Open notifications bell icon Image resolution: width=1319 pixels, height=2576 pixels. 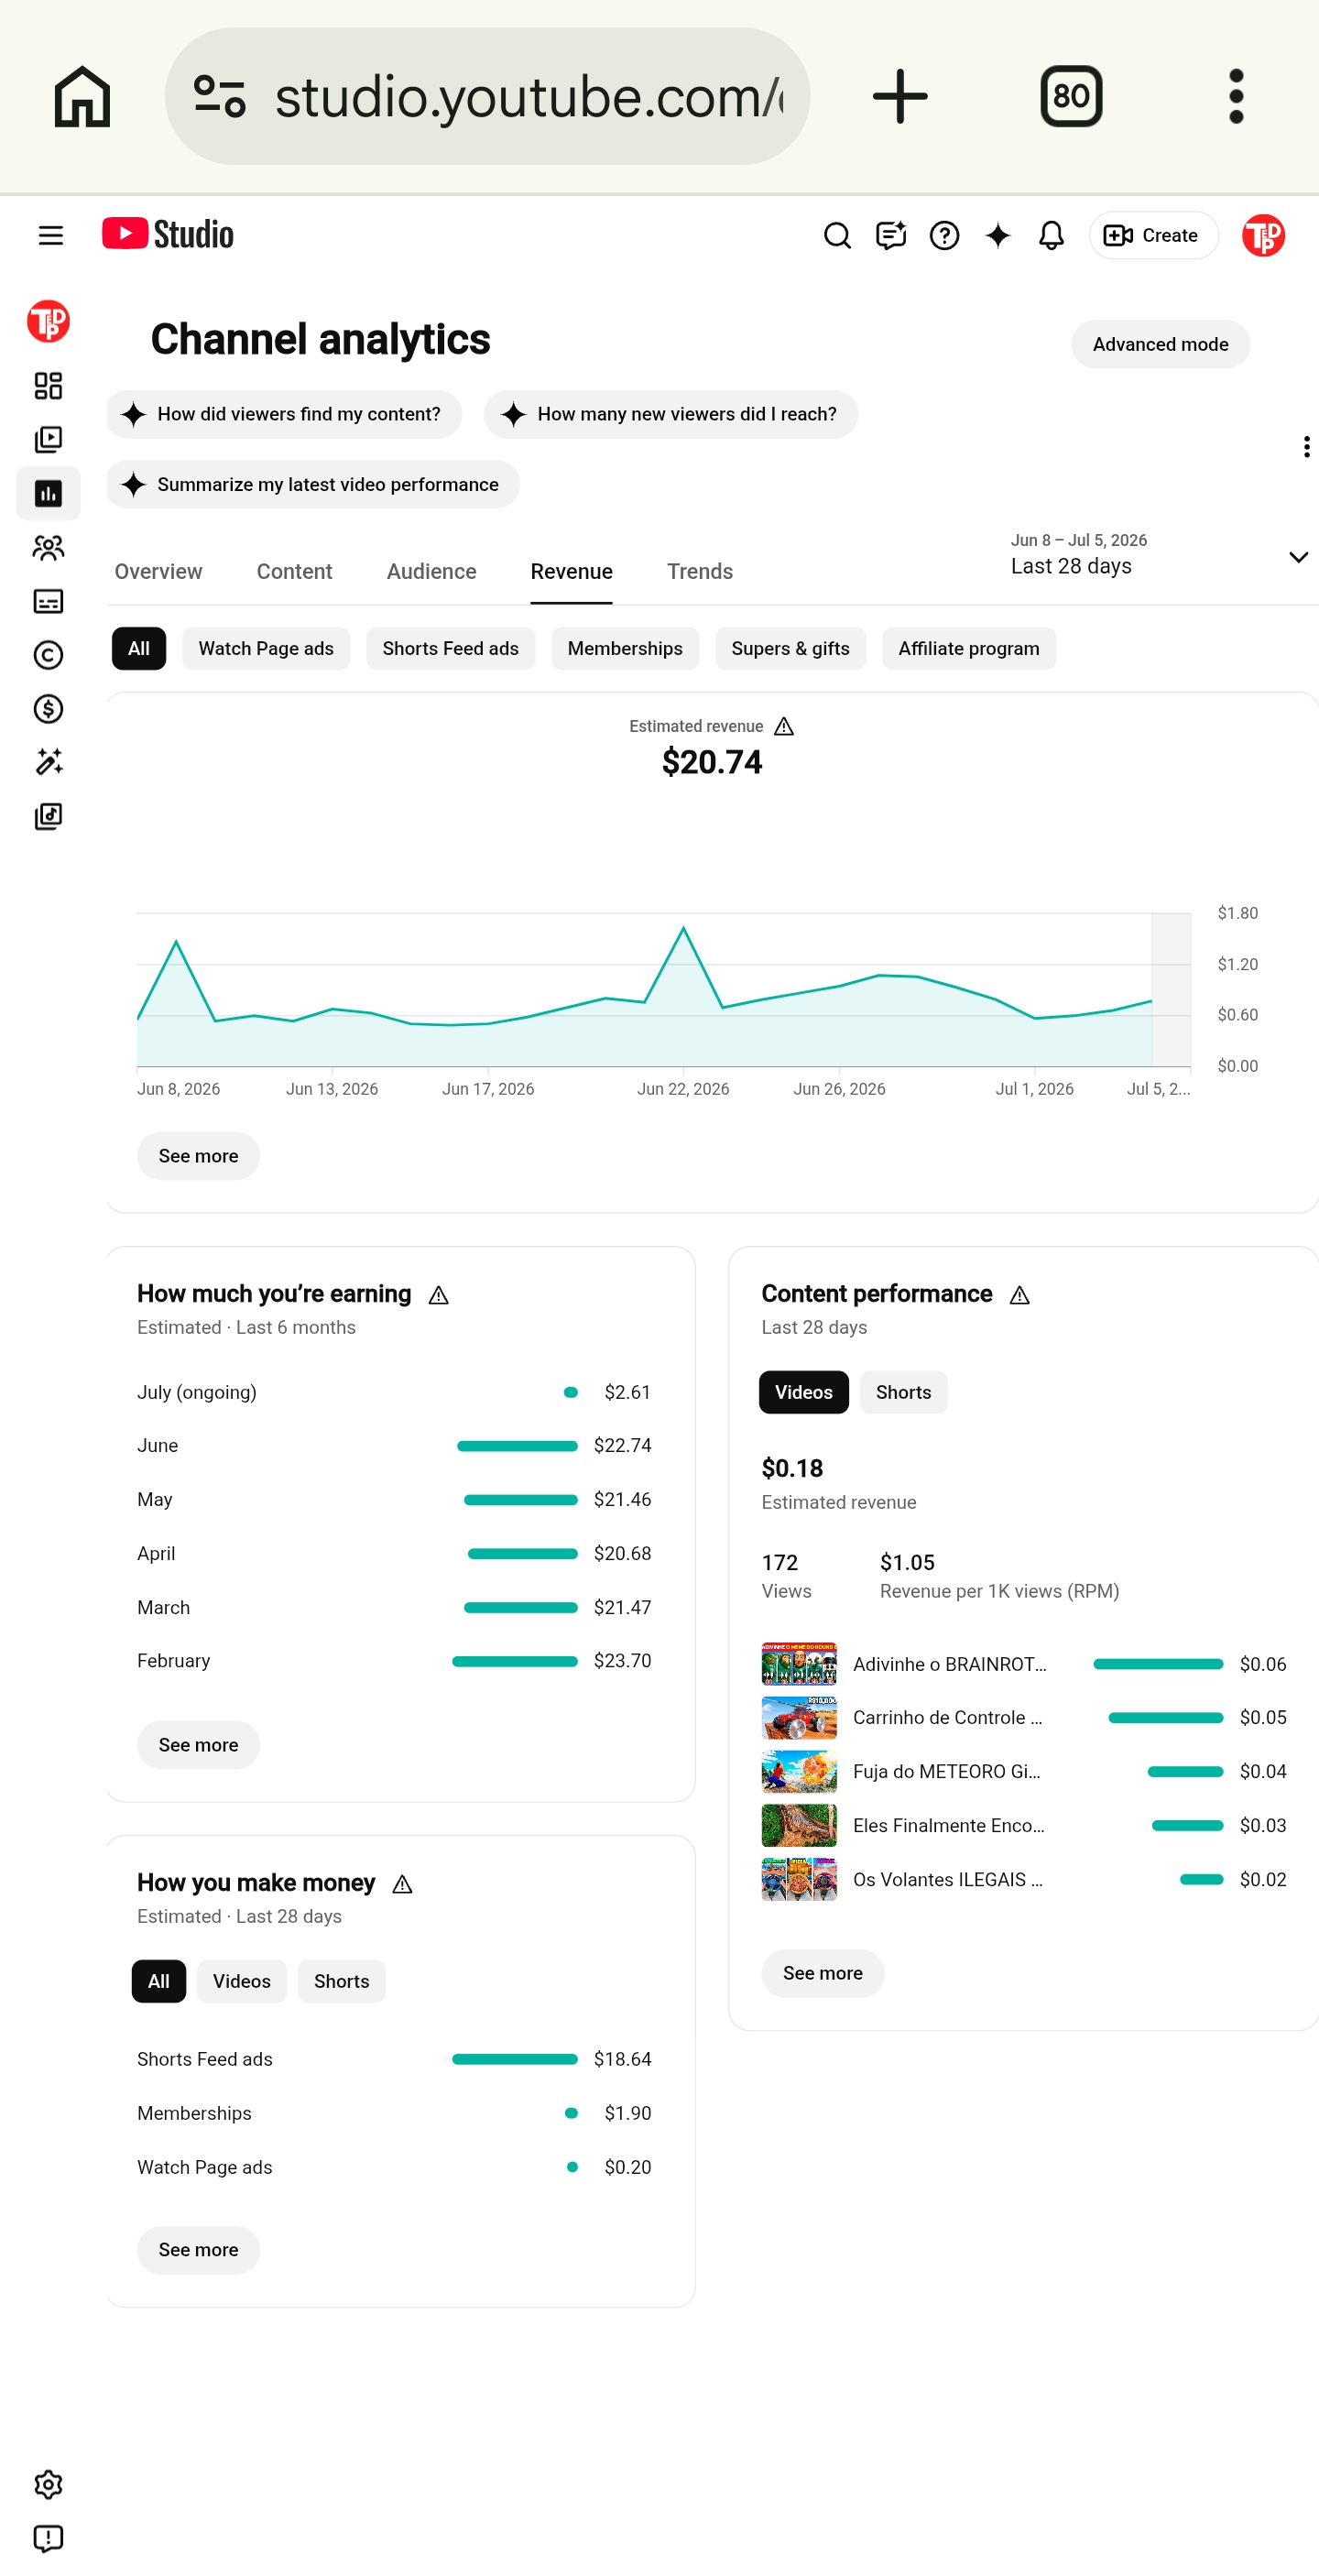1051,236
